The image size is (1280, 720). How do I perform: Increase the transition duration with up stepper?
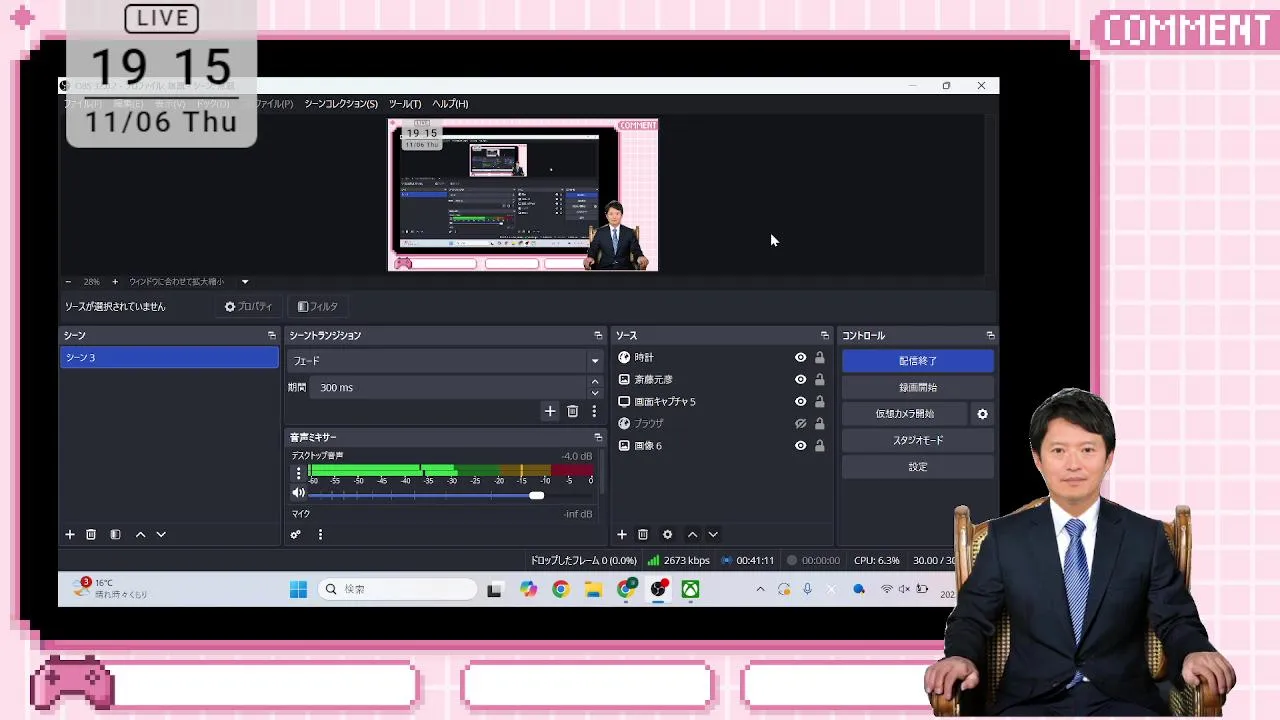point(595,382)
